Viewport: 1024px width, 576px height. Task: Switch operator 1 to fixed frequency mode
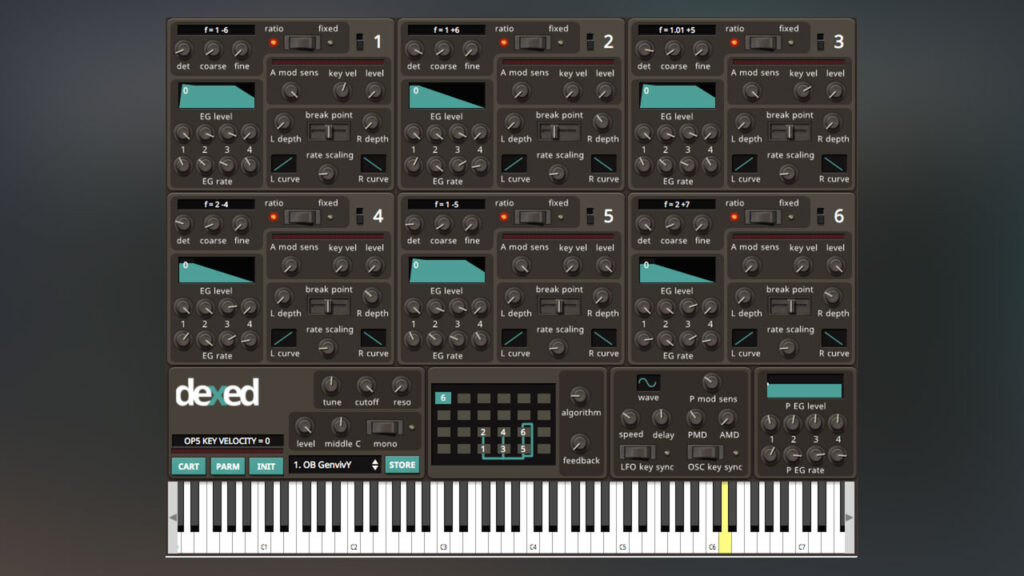pyautogui.click(x=302, y=40)
